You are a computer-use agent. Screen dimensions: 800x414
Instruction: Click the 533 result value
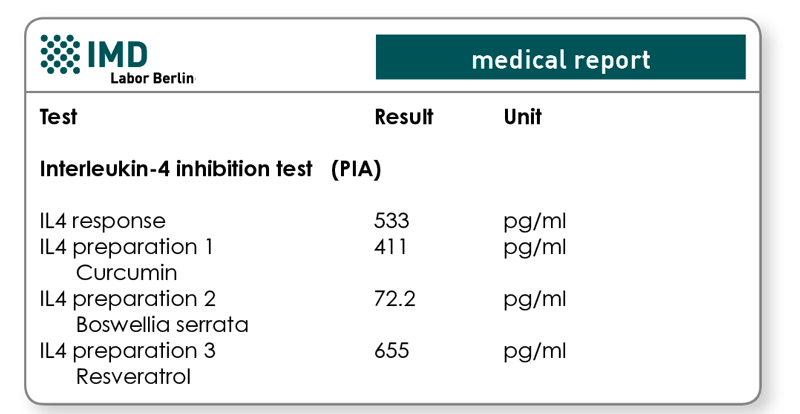(391, 221)
